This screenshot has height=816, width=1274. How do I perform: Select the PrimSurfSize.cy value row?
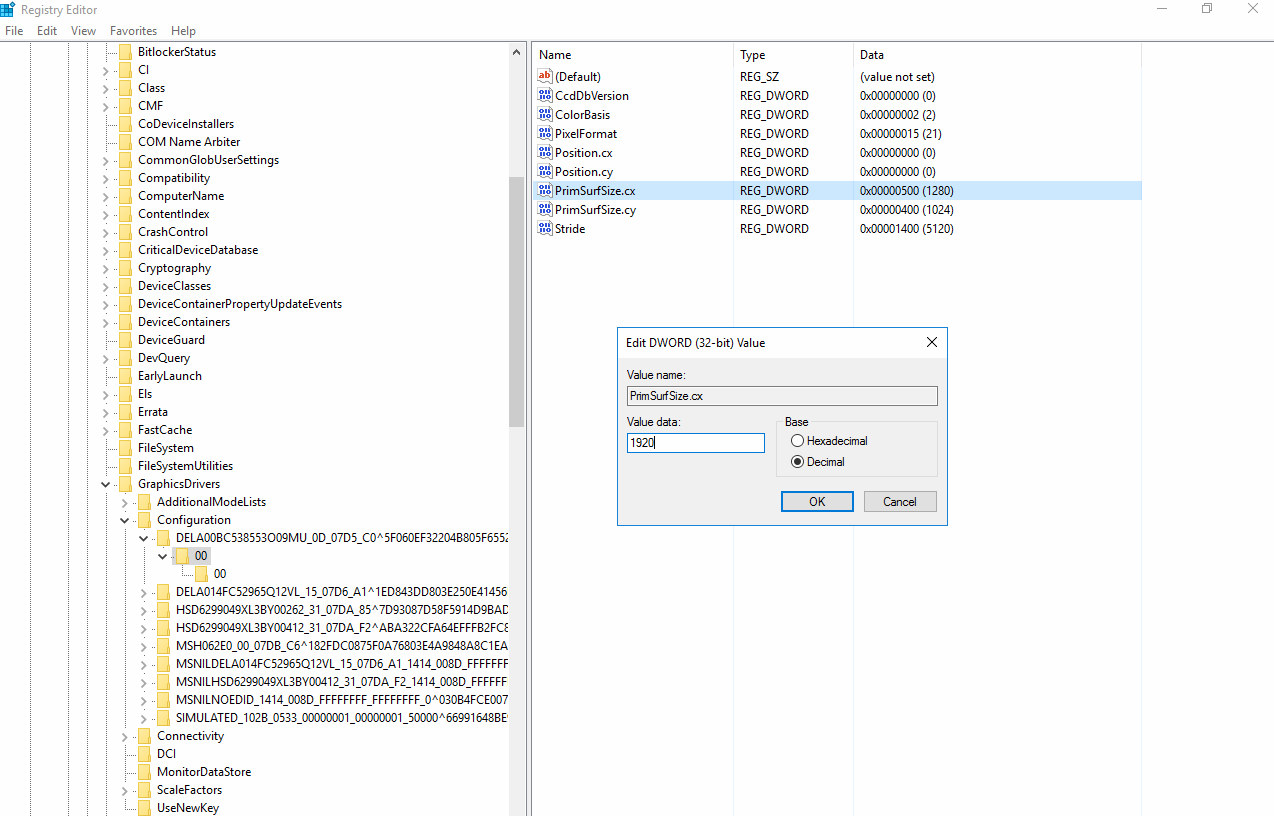tap(837, 210)
